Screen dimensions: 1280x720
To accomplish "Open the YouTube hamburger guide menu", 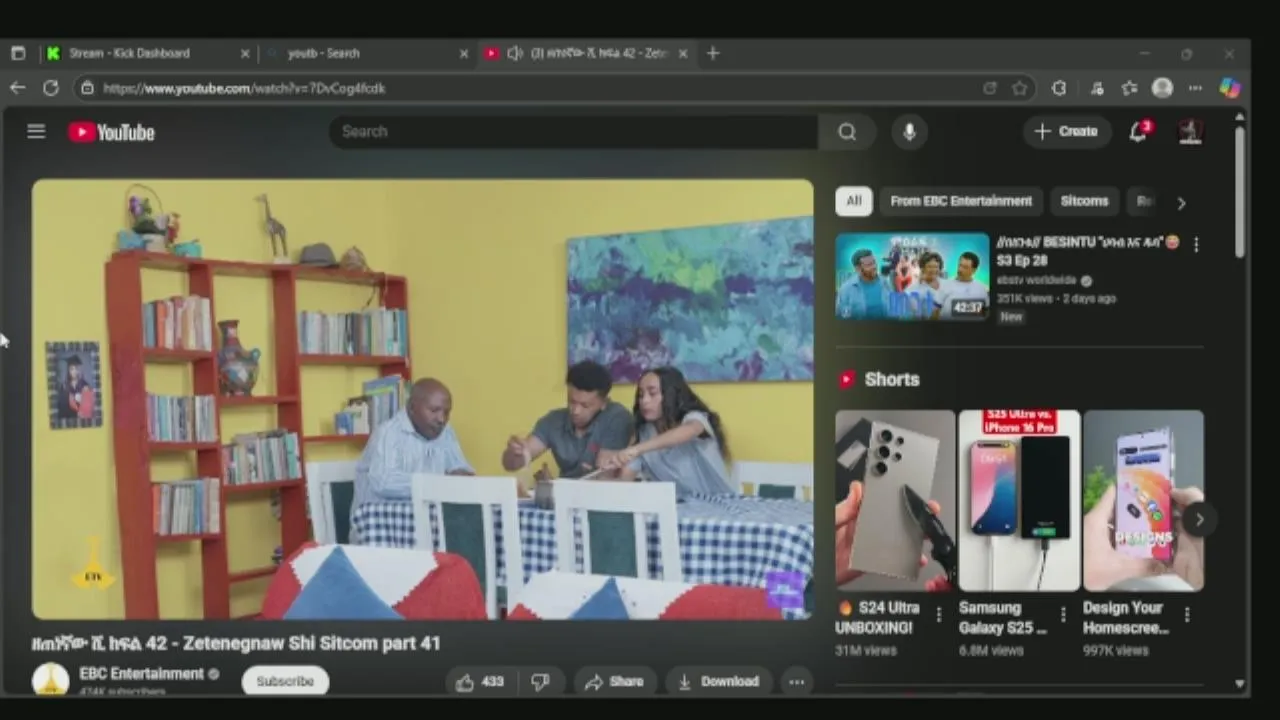I will (36, 131).
